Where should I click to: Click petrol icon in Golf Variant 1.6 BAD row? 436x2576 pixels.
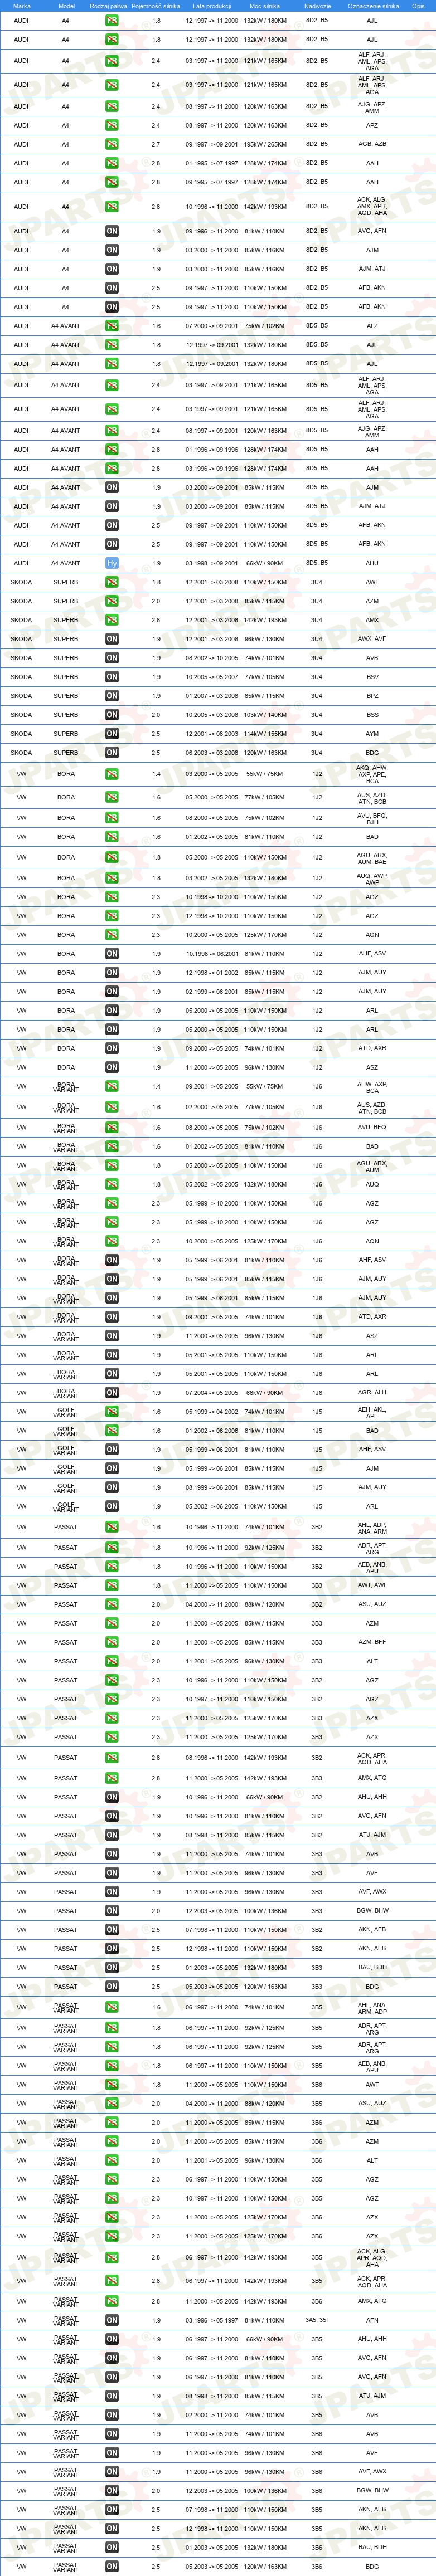(x=112, y=1431)
